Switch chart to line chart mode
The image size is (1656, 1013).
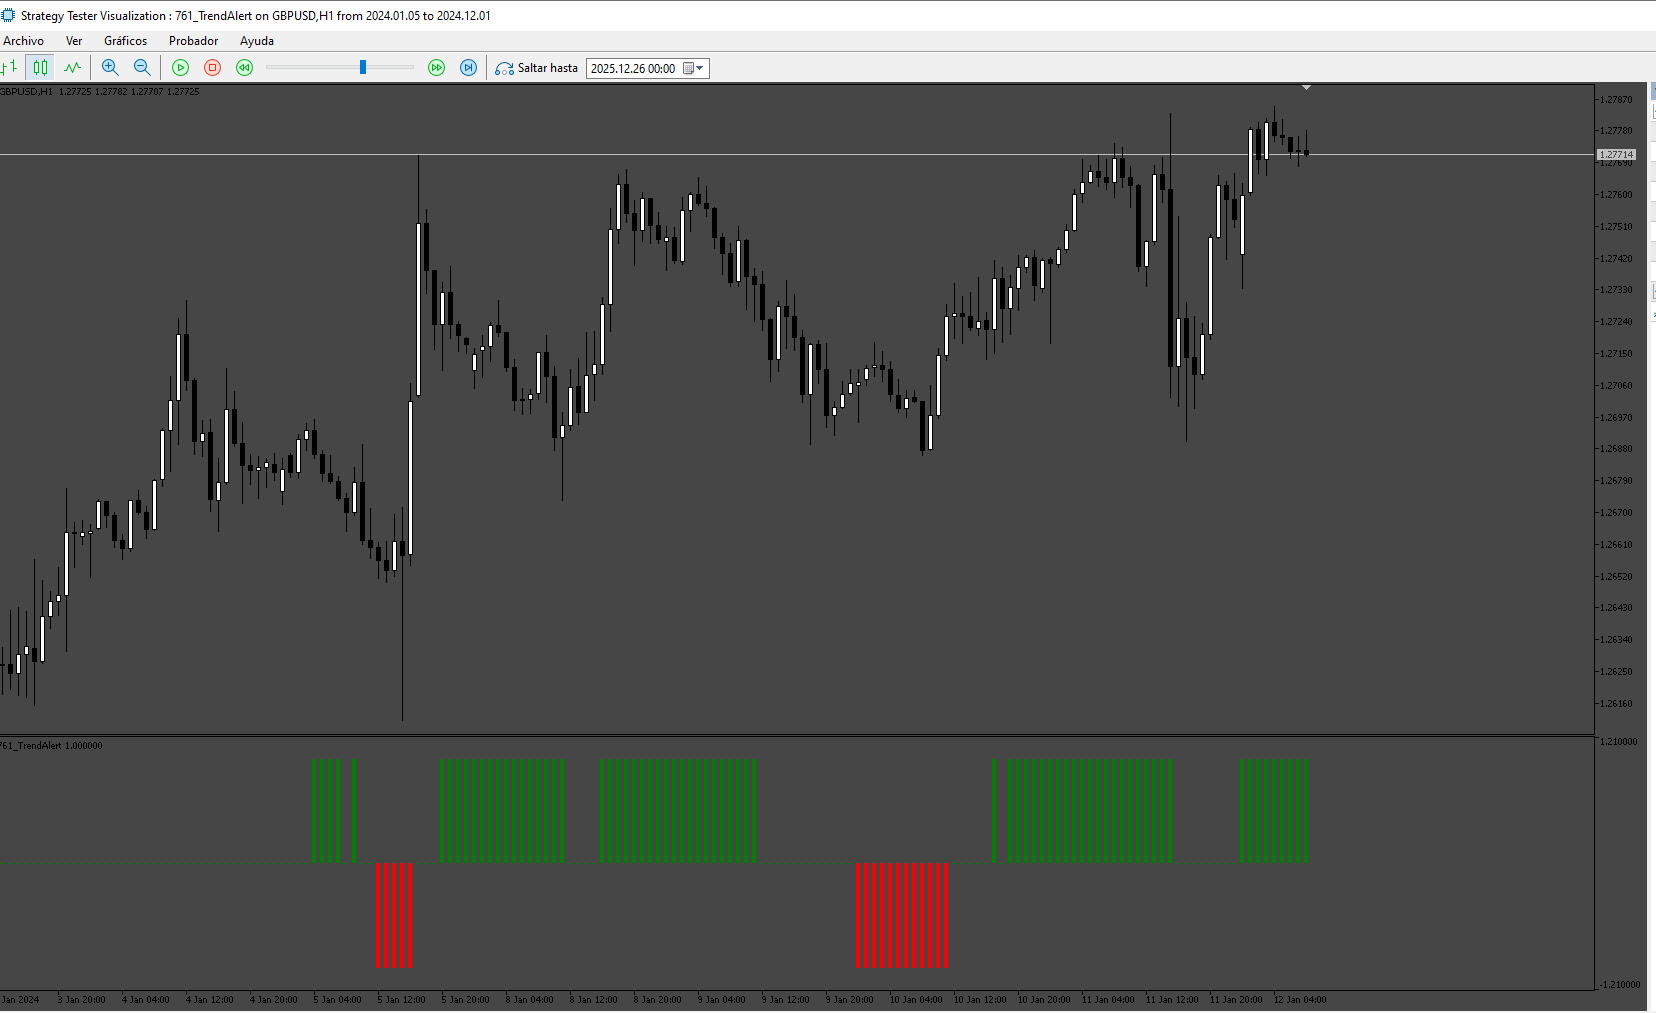coord(72,68)
